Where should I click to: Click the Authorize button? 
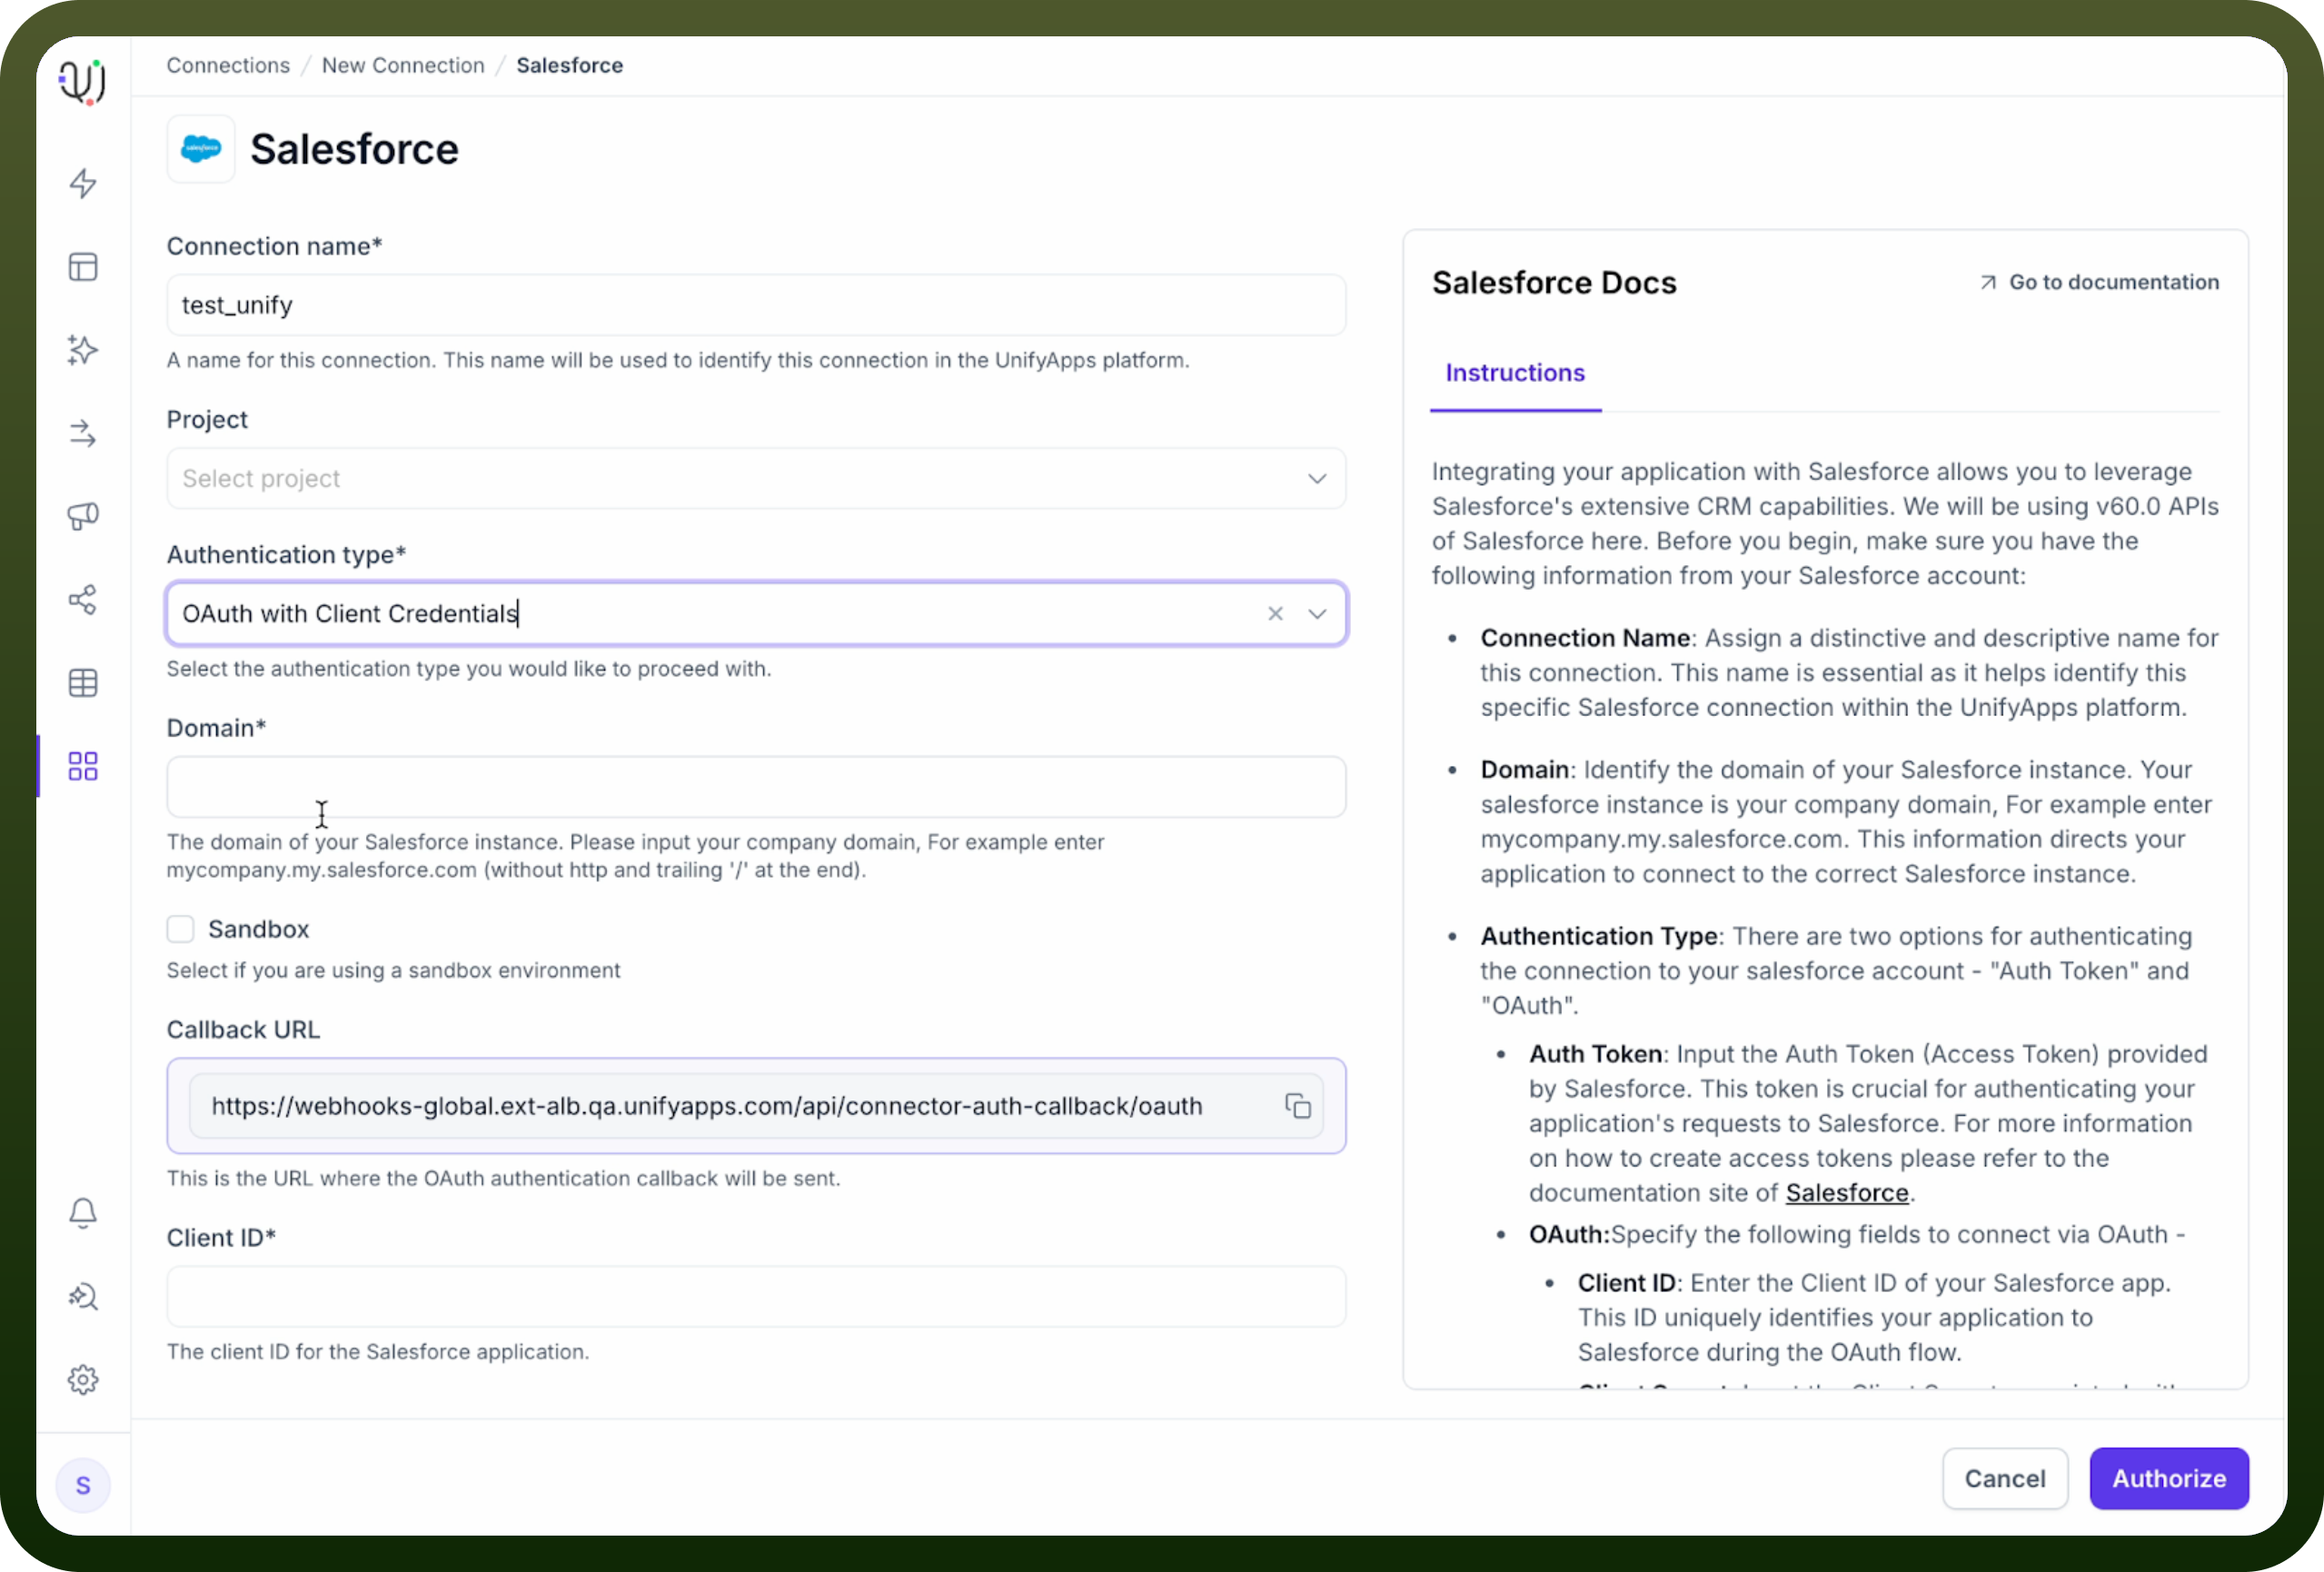(2169, 1479)
